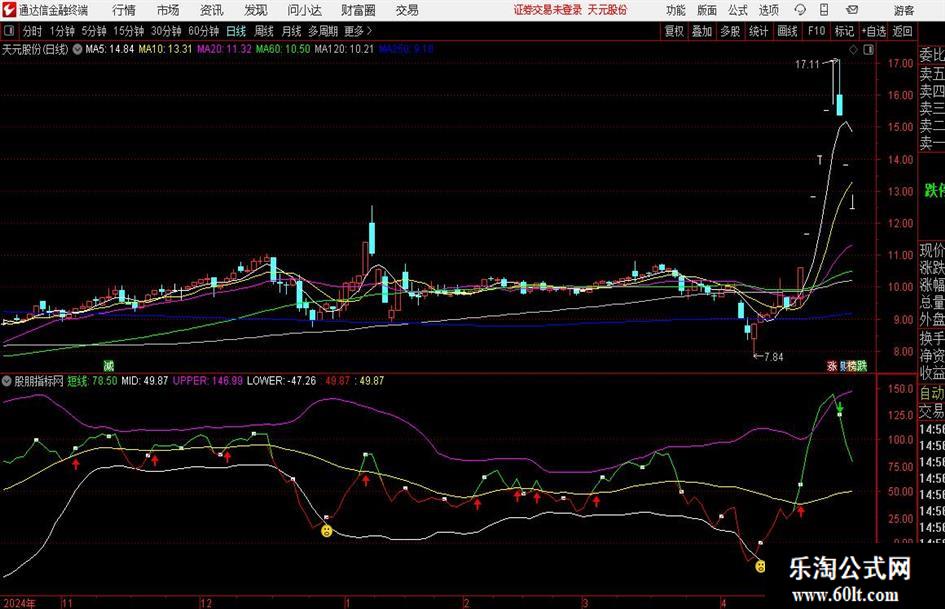Screen dimensions: 945x609
Task: Open the 选项 menu
Action: pyautogui.click(x=768, y=10)
